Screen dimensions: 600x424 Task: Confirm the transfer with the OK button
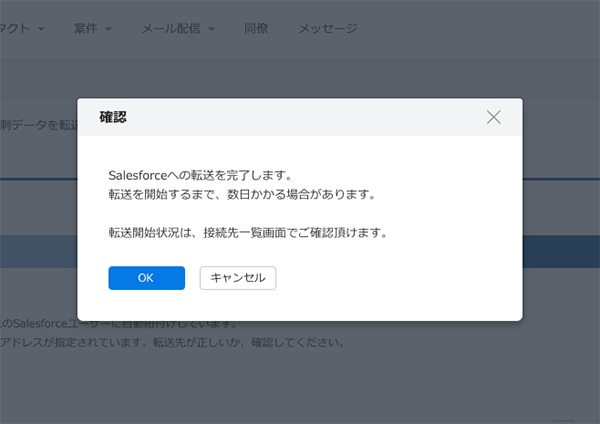147,278
